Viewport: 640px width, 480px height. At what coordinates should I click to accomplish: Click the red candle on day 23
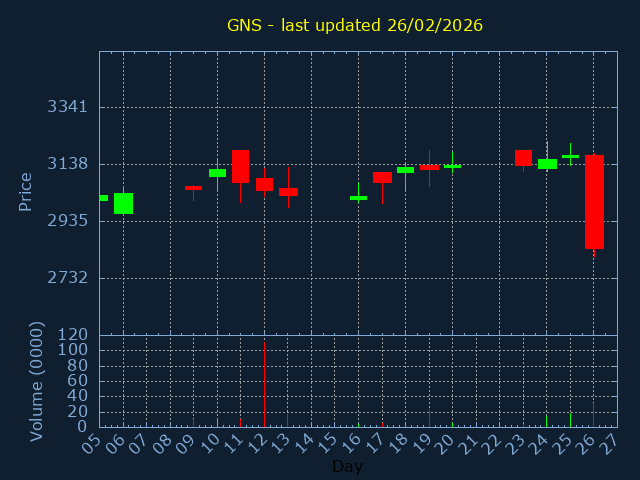[523, 157]
